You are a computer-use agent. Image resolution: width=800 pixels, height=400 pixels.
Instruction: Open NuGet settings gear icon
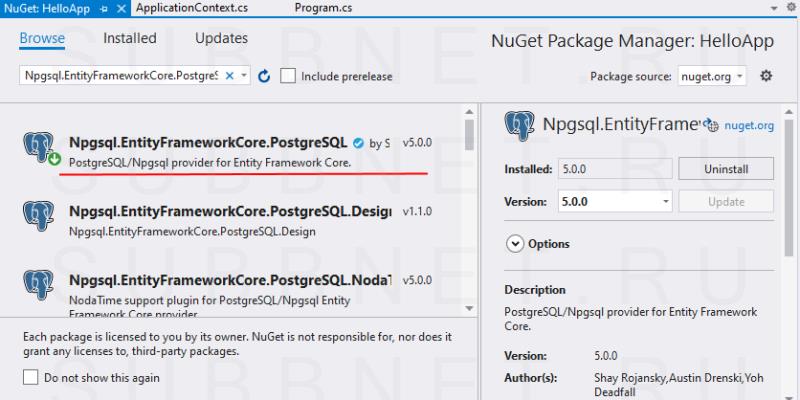coord(767,76)
